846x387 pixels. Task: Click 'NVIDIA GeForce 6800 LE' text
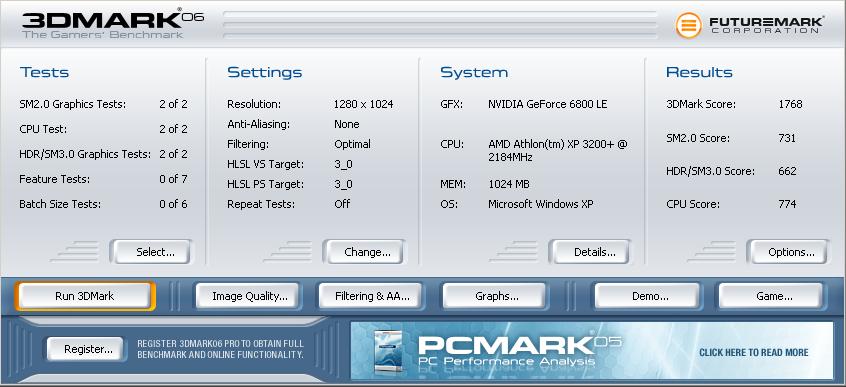coord(548,104)
